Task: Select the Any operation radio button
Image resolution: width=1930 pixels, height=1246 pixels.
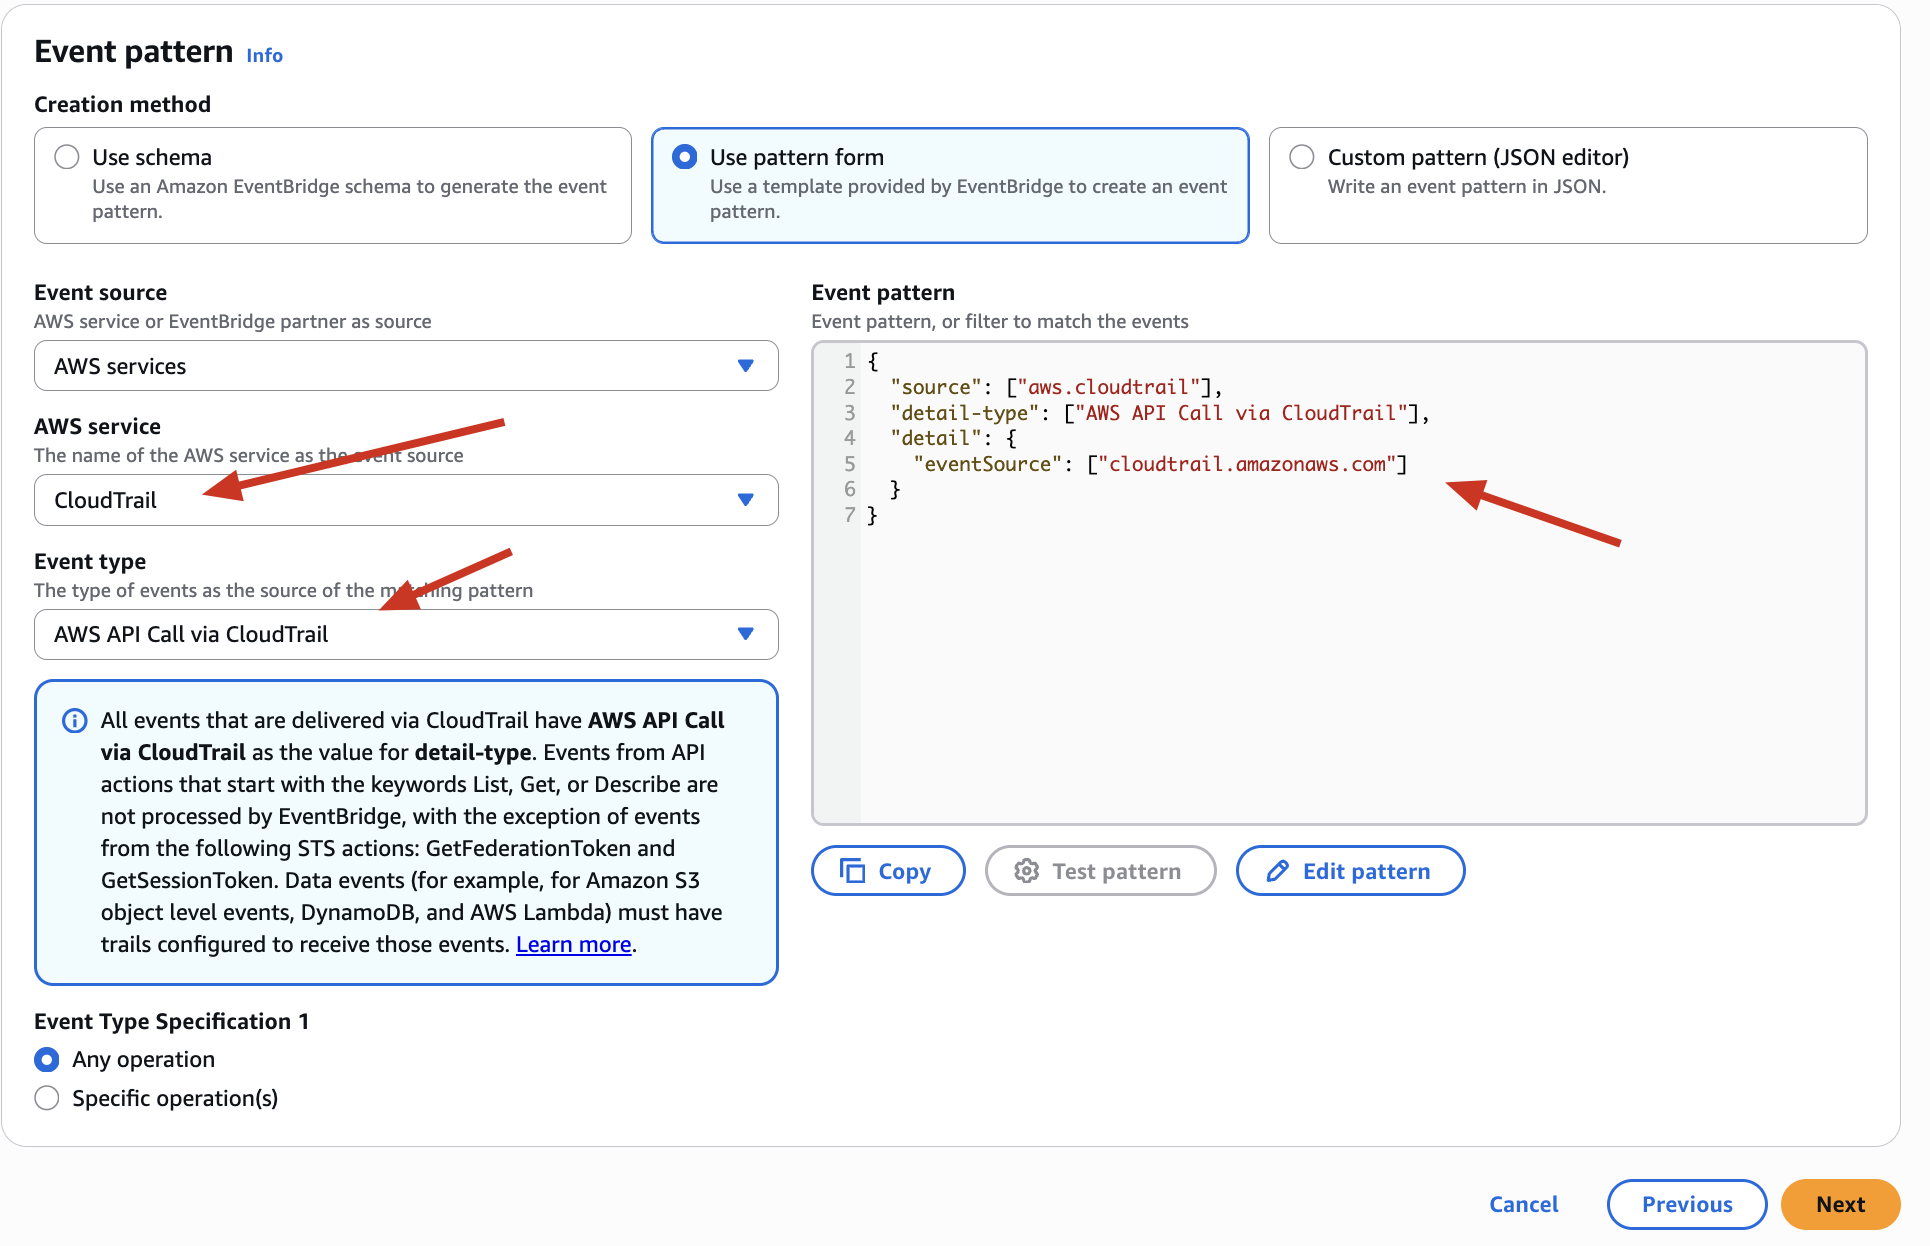Action: [x=47, y=1059]
